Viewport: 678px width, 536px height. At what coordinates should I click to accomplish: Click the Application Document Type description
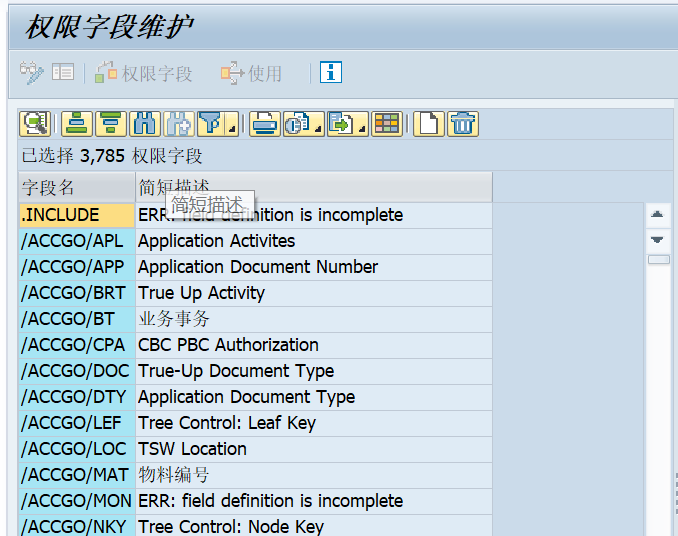click(x=314, y=397)
